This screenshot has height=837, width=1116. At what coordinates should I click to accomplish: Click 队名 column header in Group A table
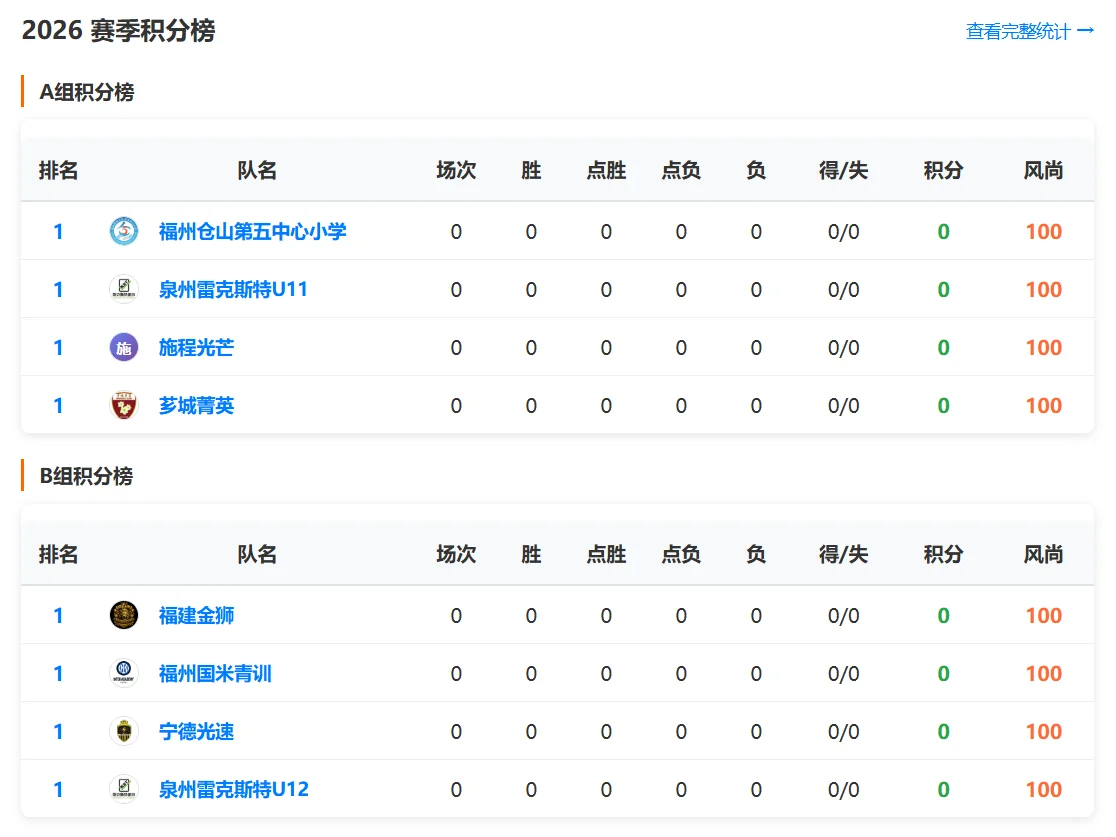[257, 171]
